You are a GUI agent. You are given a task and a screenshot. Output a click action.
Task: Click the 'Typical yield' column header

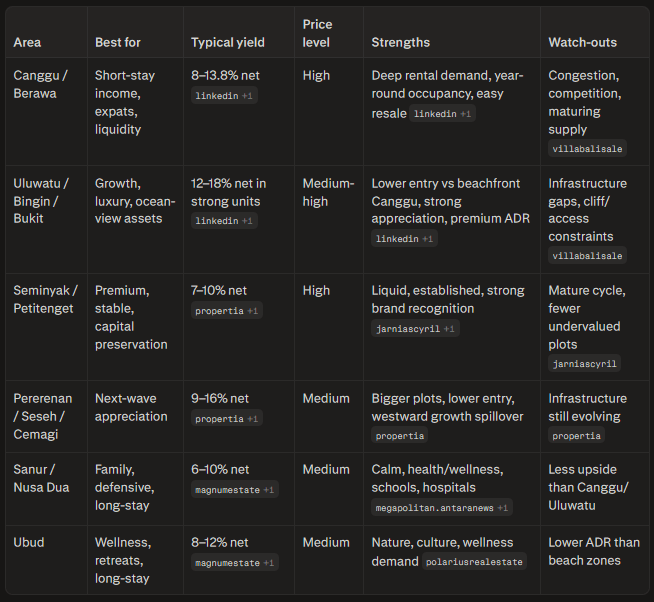click(x=228, y=42)
